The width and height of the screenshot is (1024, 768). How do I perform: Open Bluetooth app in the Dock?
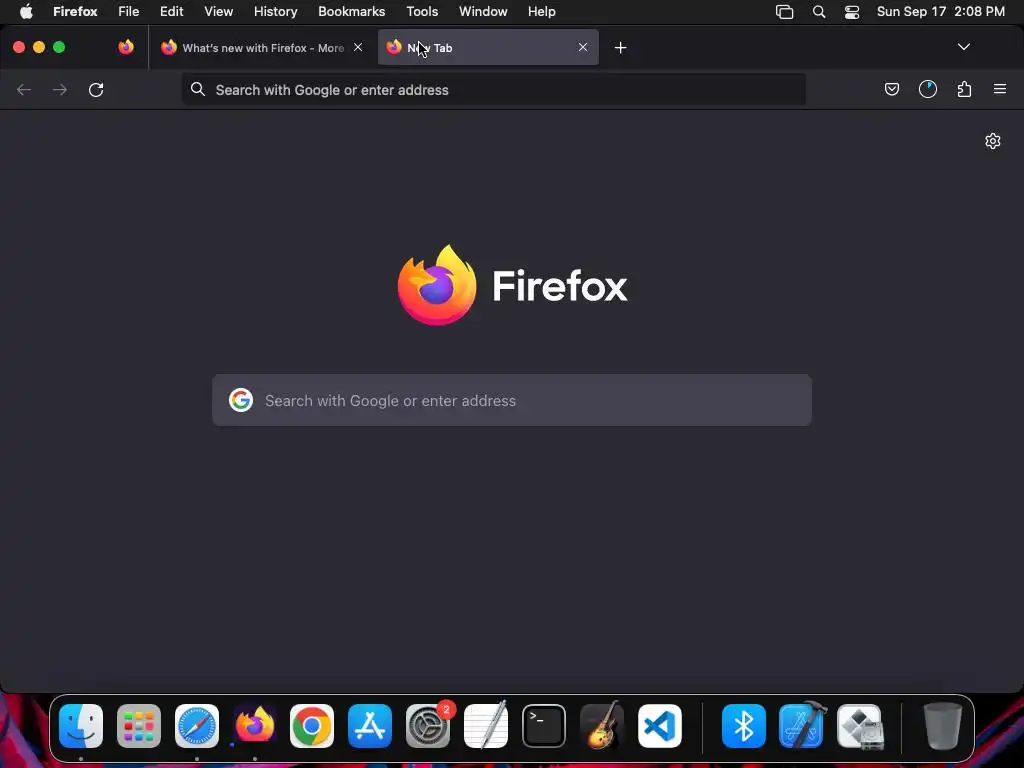[744, 726]
